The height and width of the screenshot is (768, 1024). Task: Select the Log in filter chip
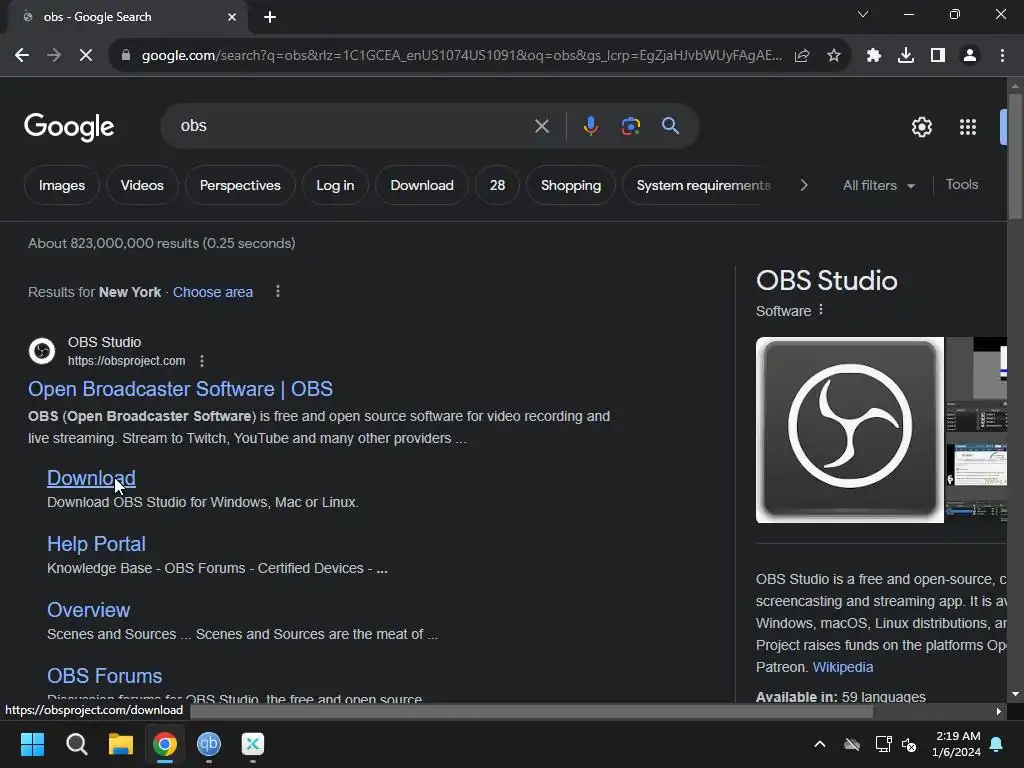click(335, 185)
